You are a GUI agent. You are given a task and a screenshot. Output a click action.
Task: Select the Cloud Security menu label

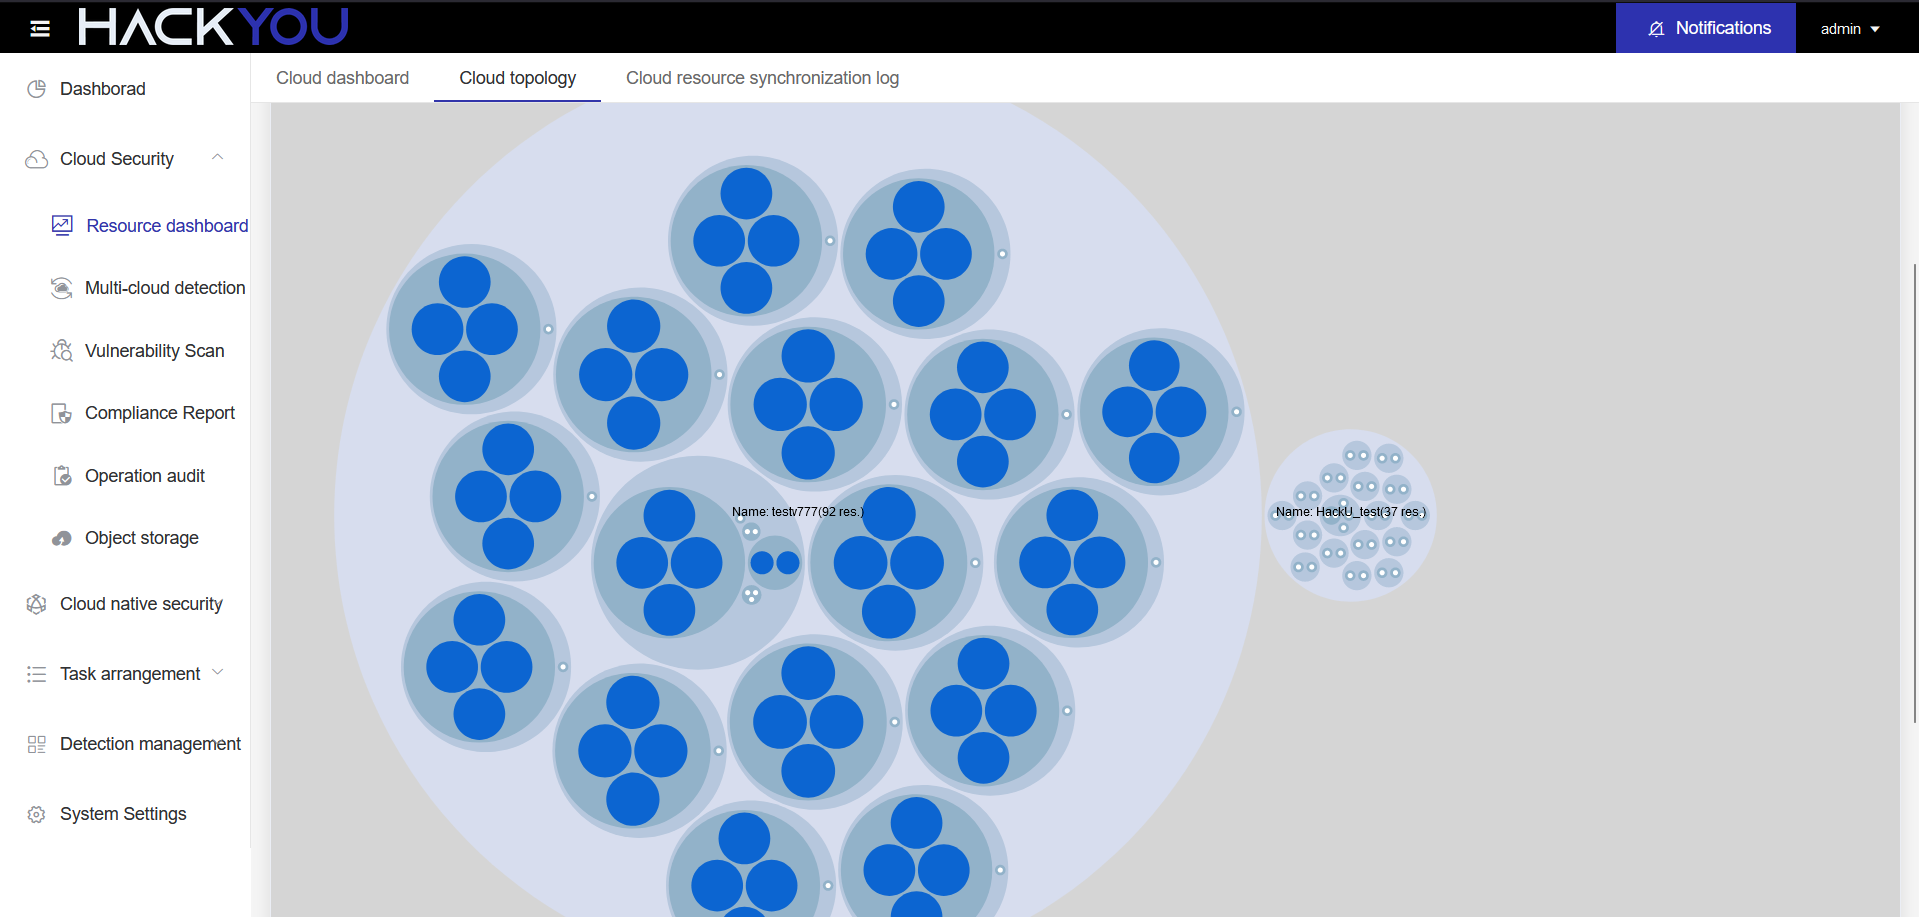point(117,159)
